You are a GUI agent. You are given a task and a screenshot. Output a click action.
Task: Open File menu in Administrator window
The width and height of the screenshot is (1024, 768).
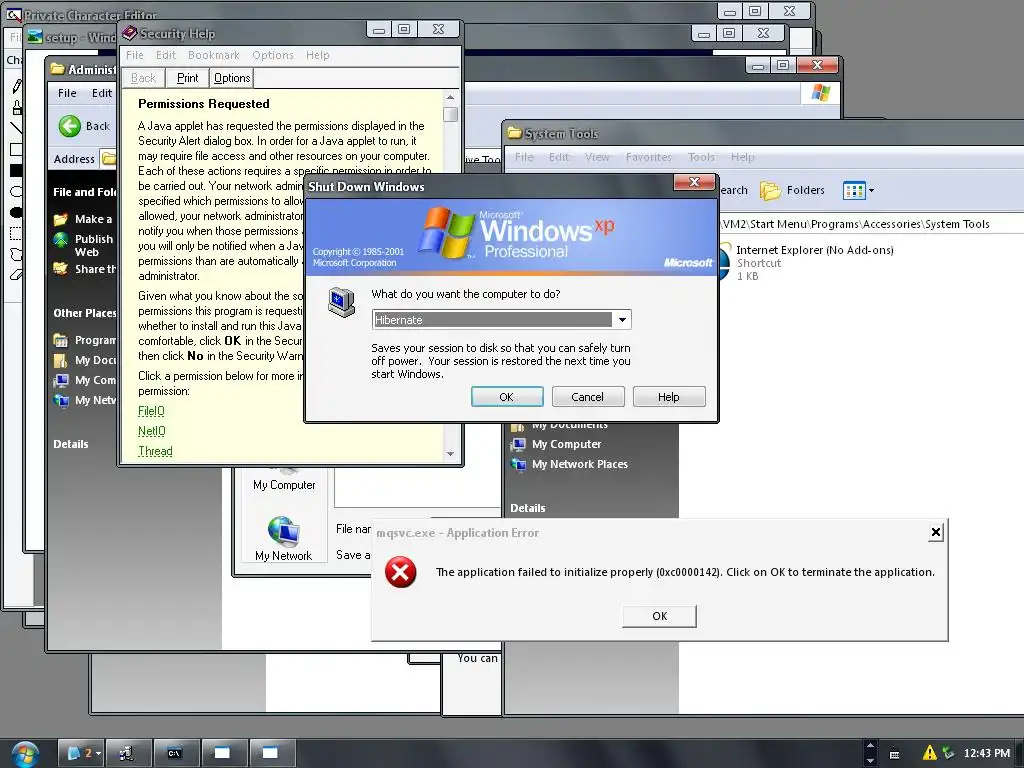point(67,93)
